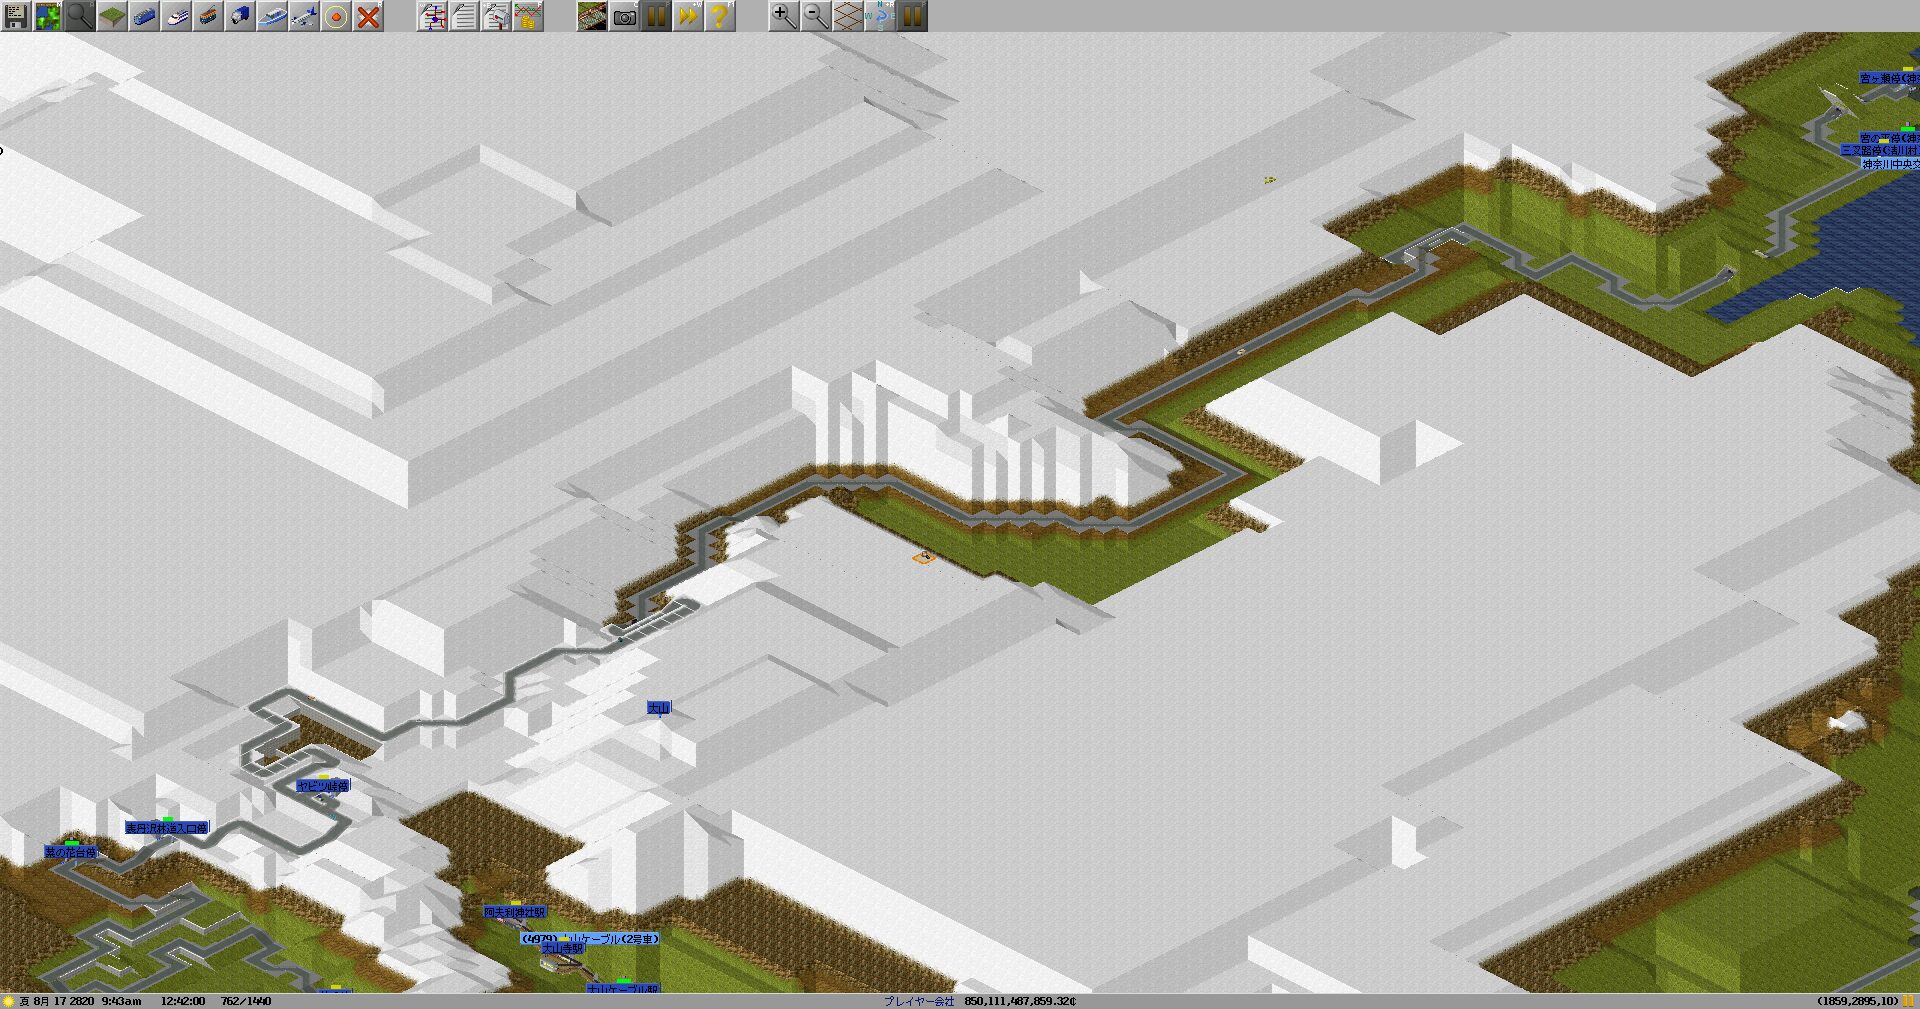Click the 850,111,487,859.32¢ balance
The height and width of the screenshot is (1009, 1920).
[1020, 1001]
